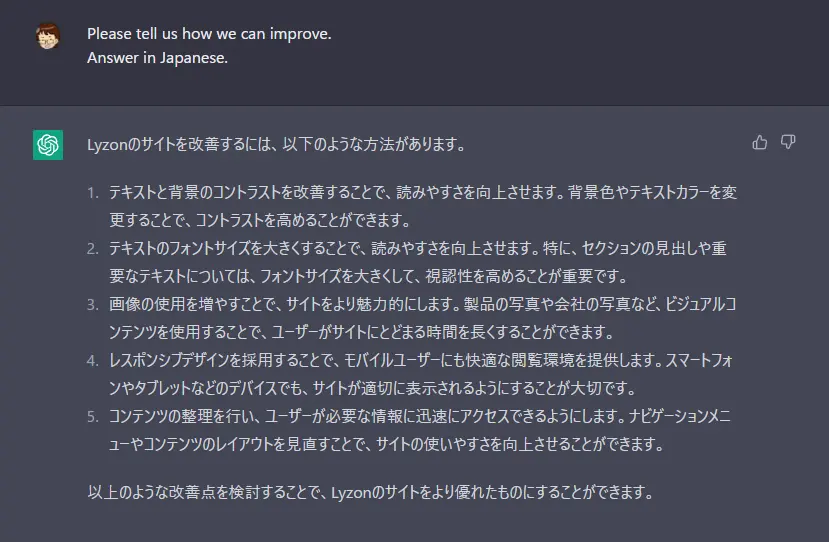
Task: Click the "2." list number marker
Action: [x=93, y=249]
